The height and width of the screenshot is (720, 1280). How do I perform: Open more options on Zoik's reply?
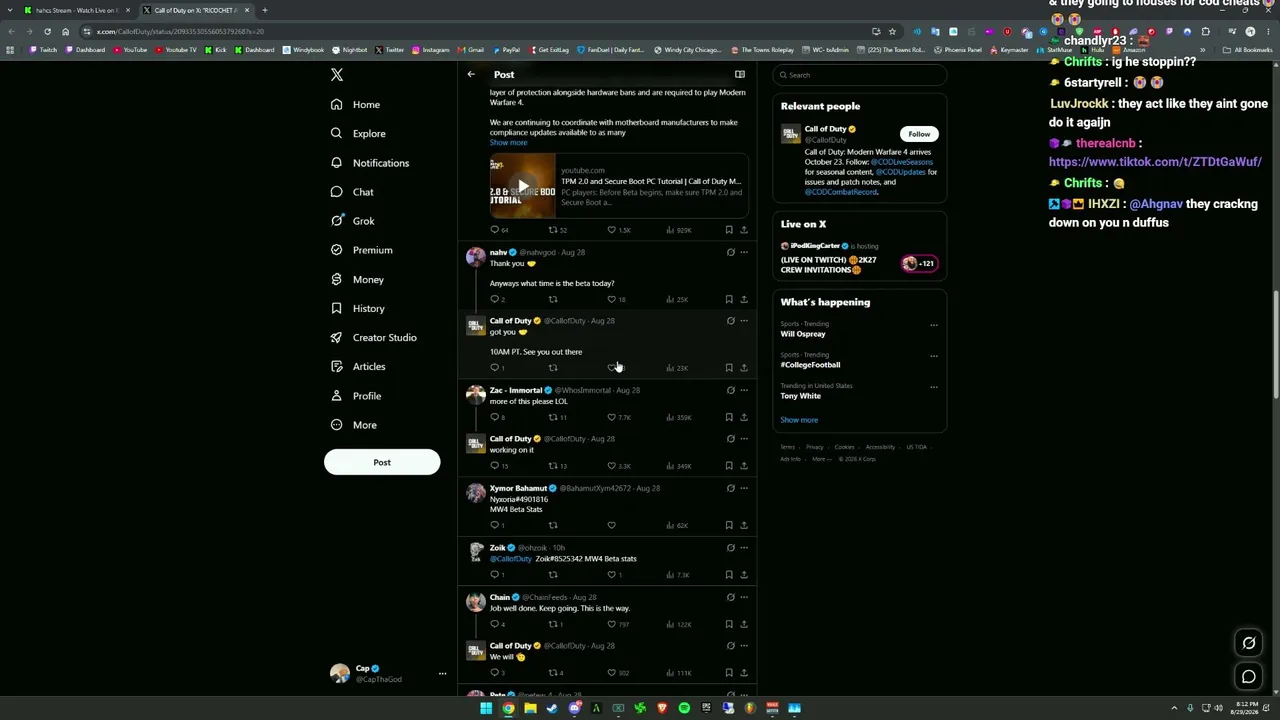coord(744,548)
